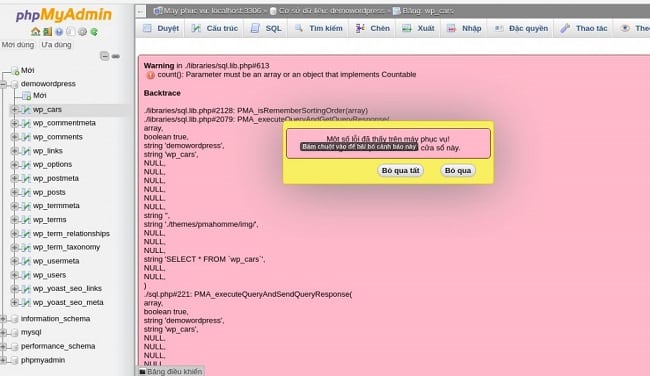The image size is (650, 376).
Task: Switch to Ưa dùng favorite tables
Action: 56,45
